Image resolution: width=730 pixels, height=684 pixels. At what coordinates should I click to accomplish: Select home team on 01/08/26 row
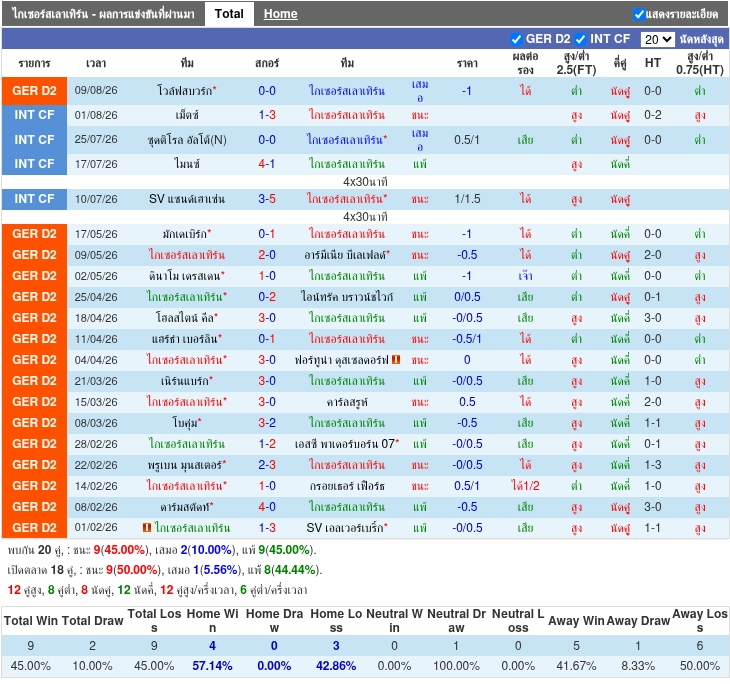pos(187,115)
